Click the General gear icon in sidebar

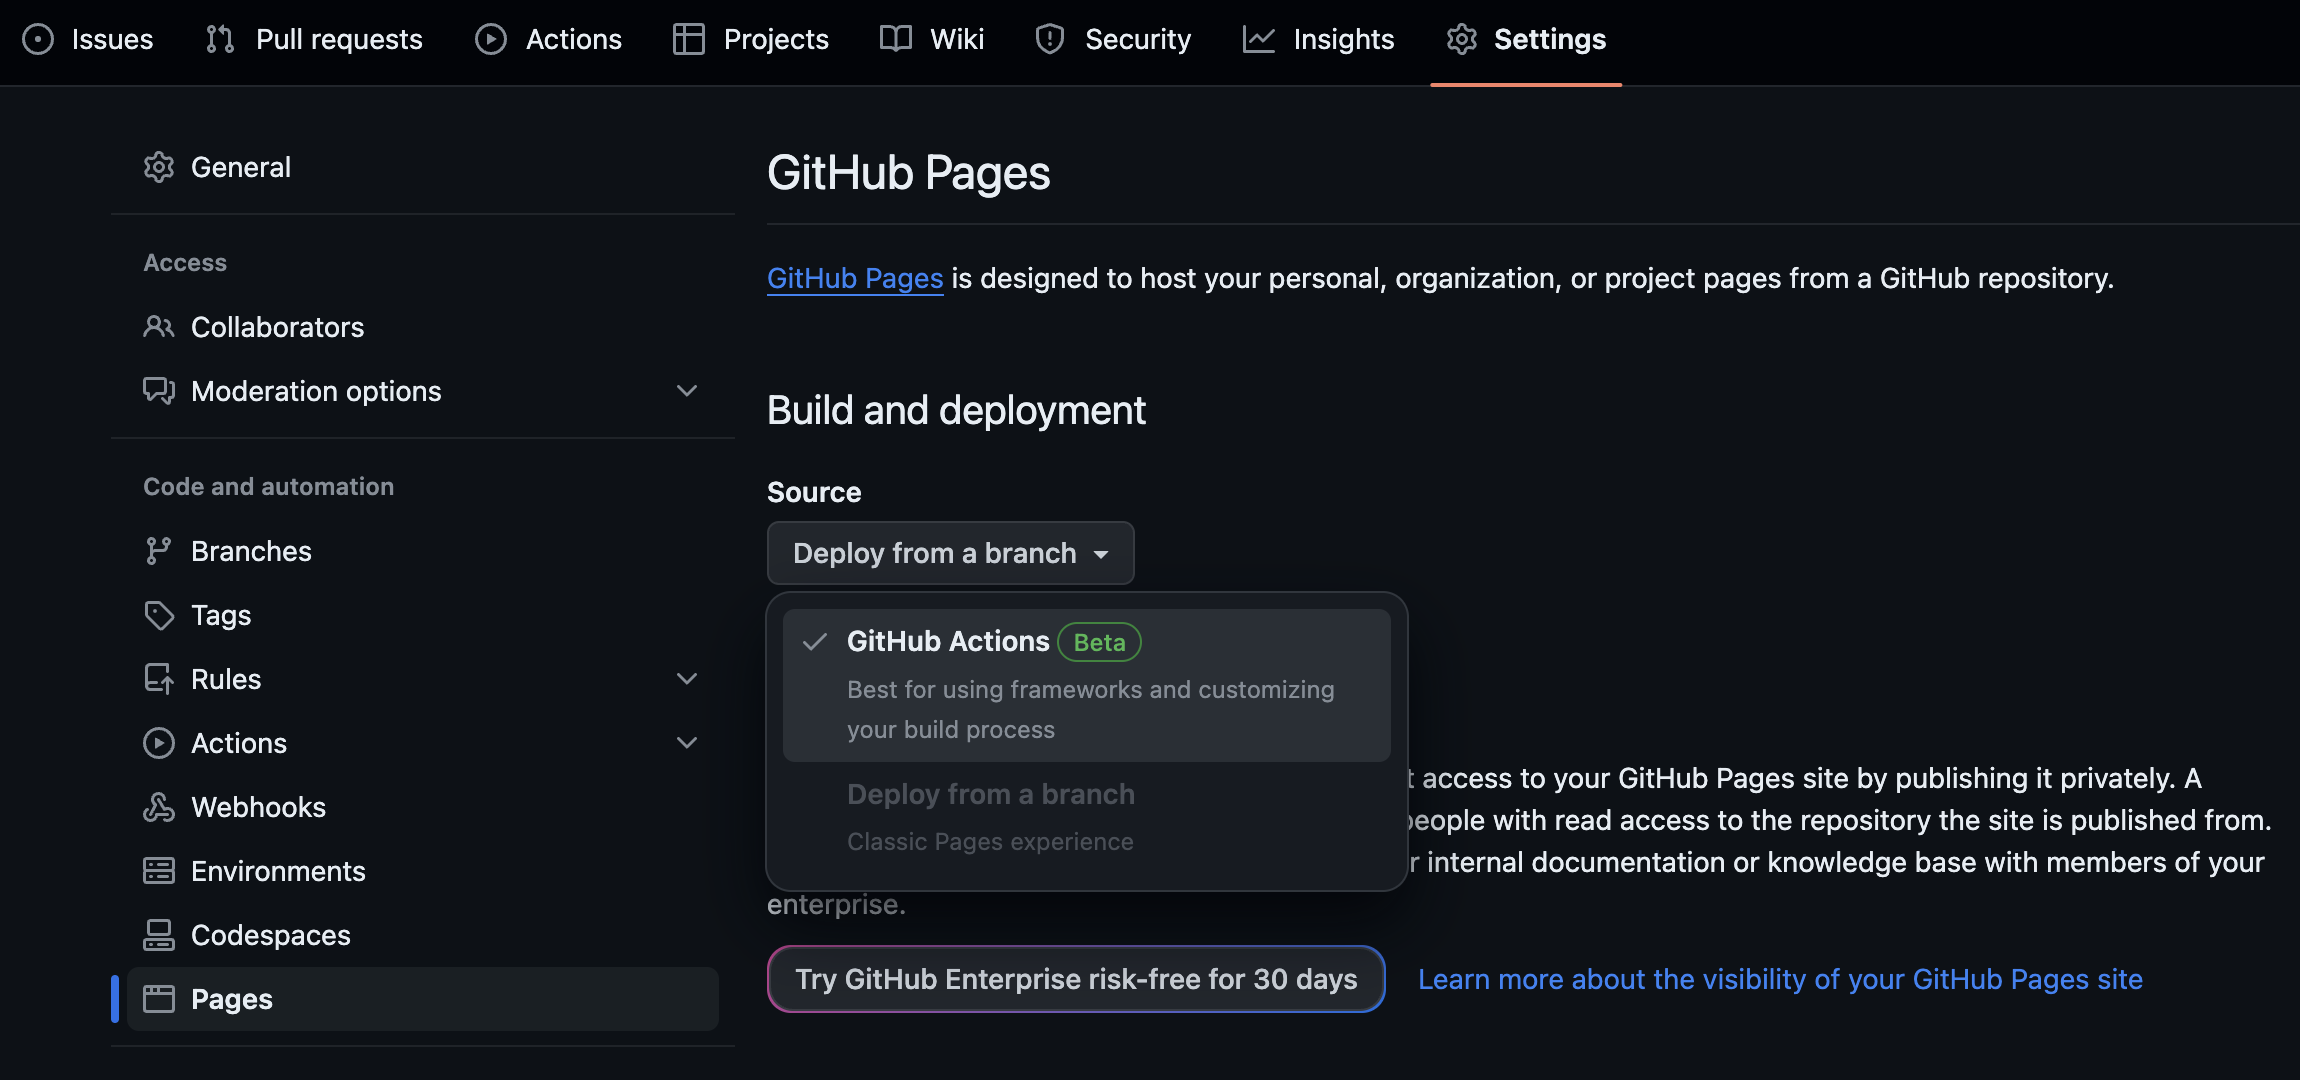pos(159,167)
